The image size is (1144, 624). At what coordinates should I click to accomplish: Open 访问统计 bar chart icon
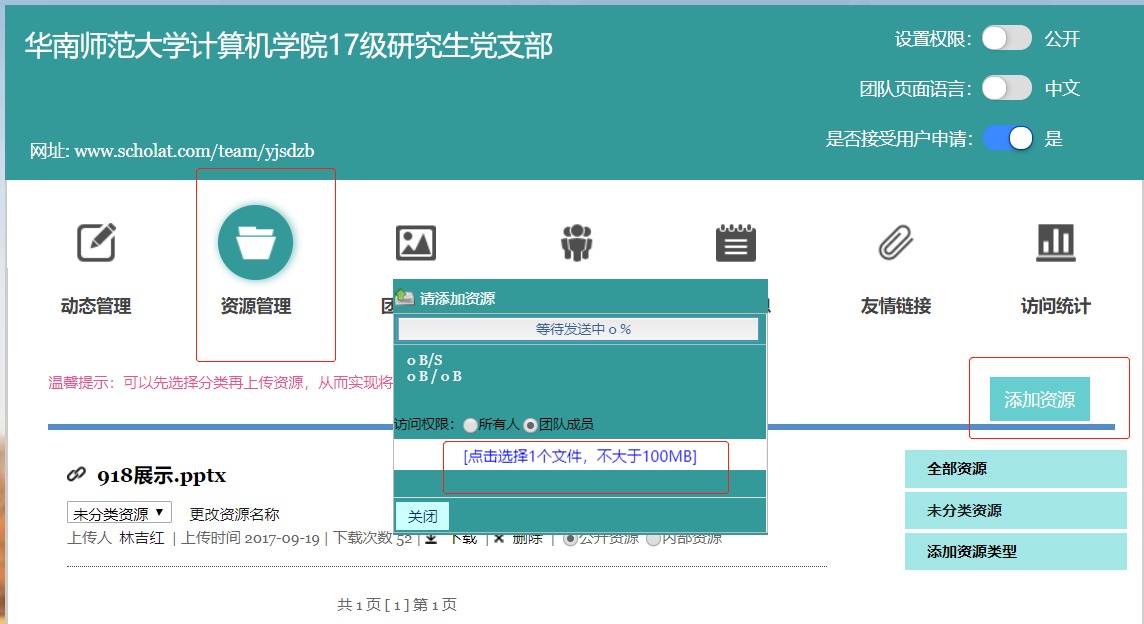pyautogui.click(x=1056, y=242)
